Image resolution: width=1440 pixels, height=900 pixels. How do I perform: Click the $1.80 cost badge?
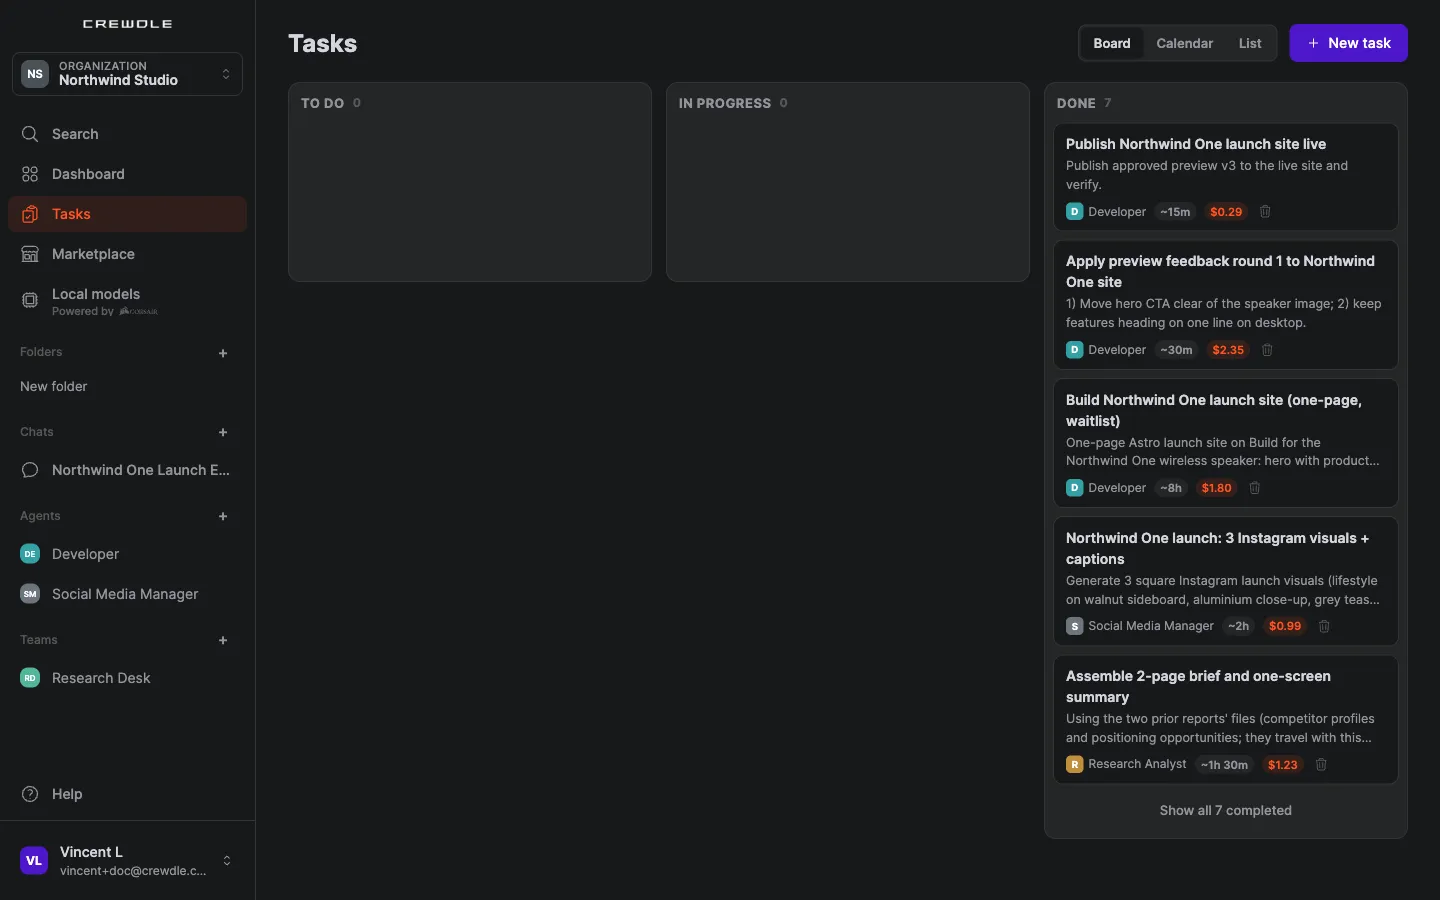[x=1216, y=488]
